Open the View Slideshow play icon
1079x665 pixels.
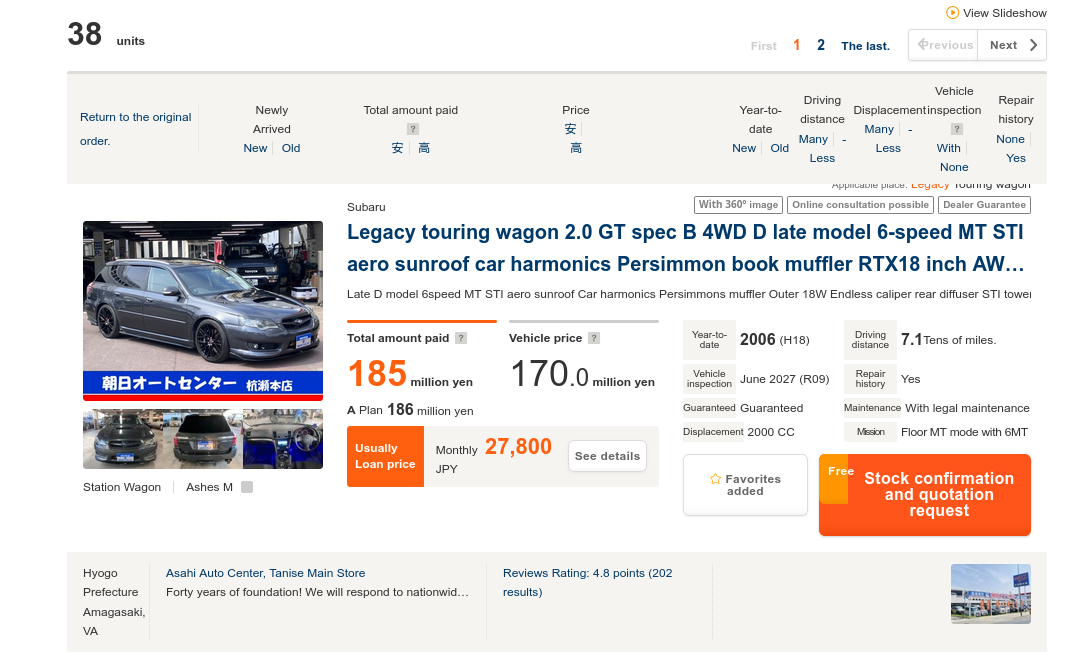pyautogui.click(x=952, y=12)
